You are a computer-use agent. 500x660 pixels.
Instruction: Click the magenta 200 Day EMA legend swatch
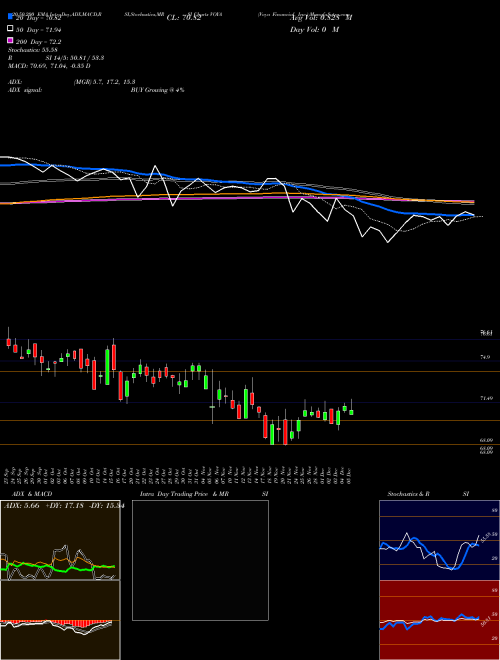coord(10,40)
